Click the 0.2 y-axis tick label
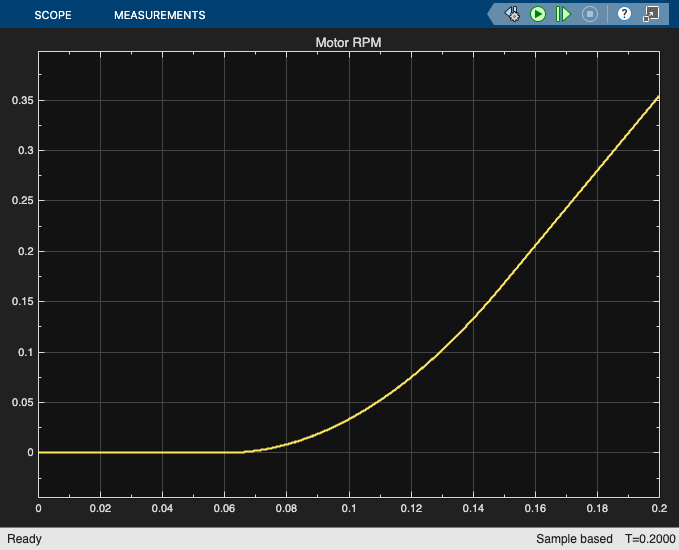The height and width of the screenshot is (550, 679). tap(26, 251)
